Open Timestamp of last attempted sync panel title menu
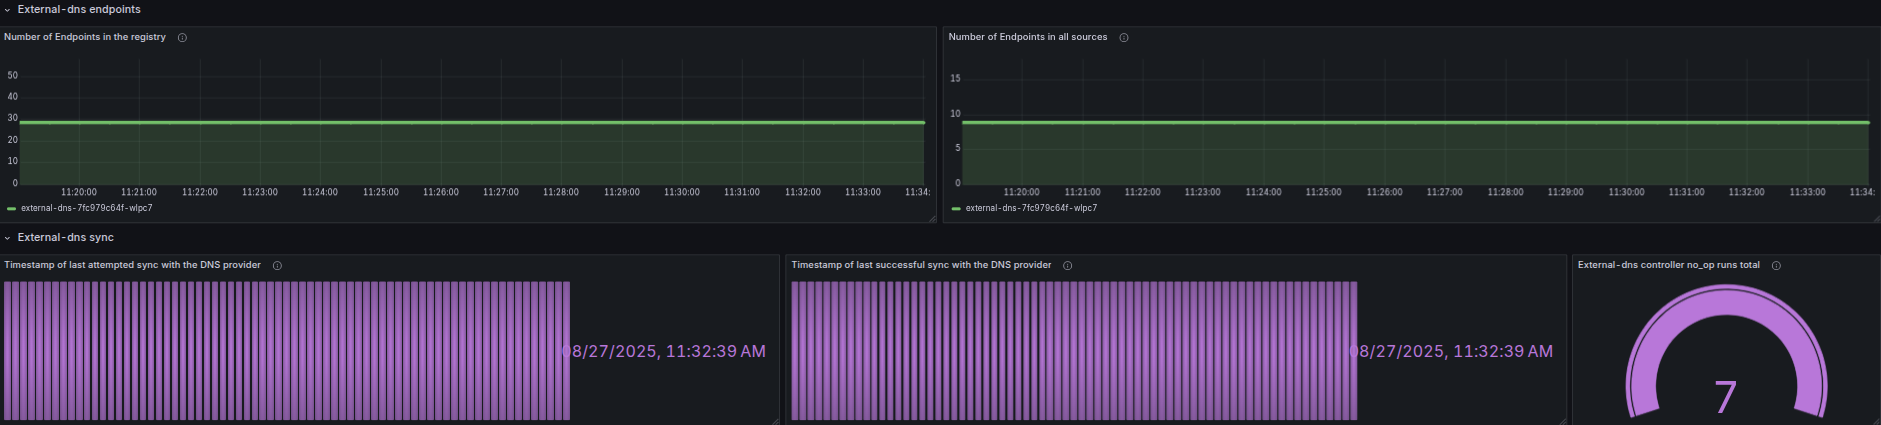Viewport: 1881px width, 425px height. [x=132, y=265]
